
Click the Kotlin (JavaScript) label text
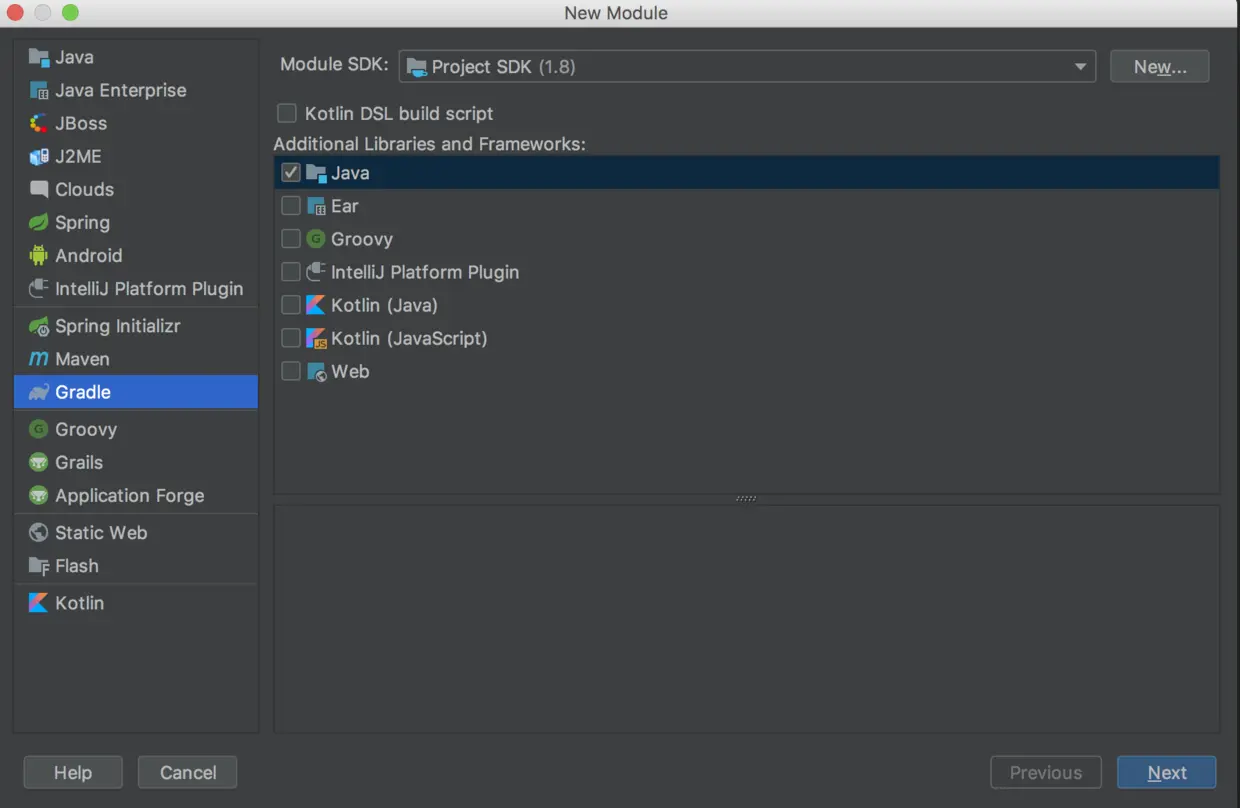point(409,338)
